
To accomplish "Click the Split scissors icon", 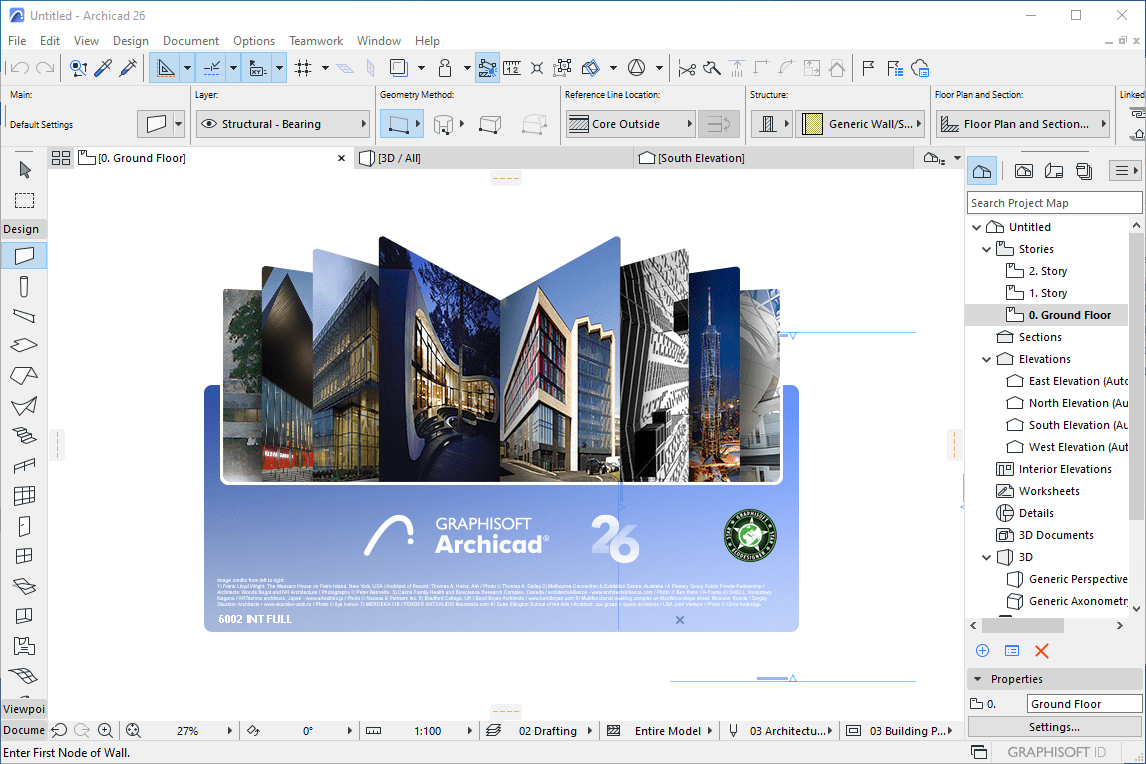I will [686, 69].
